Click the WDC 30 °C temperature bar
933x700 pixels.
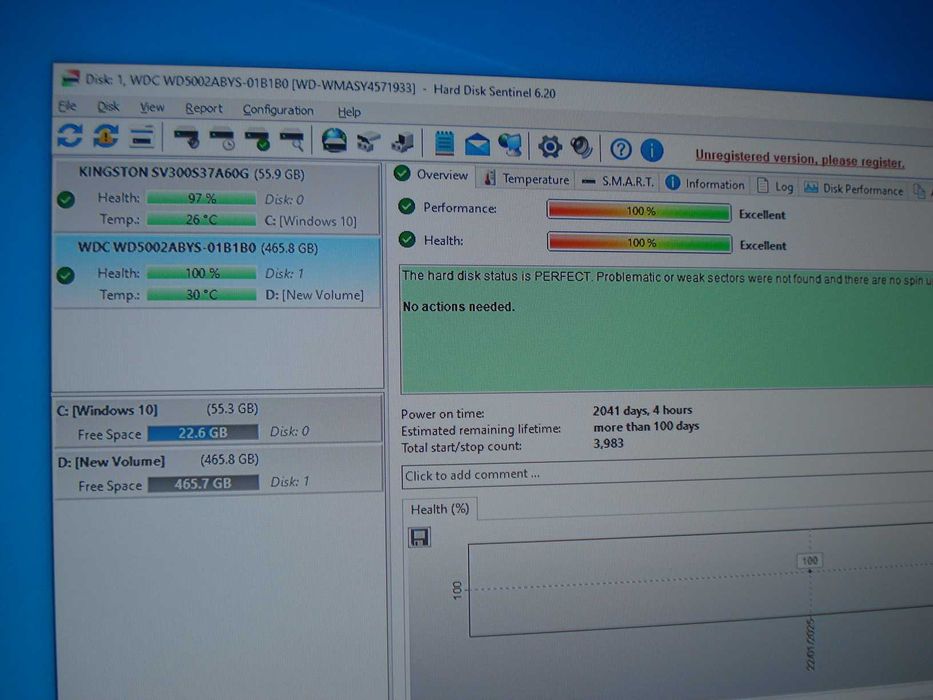pos(201,294)
